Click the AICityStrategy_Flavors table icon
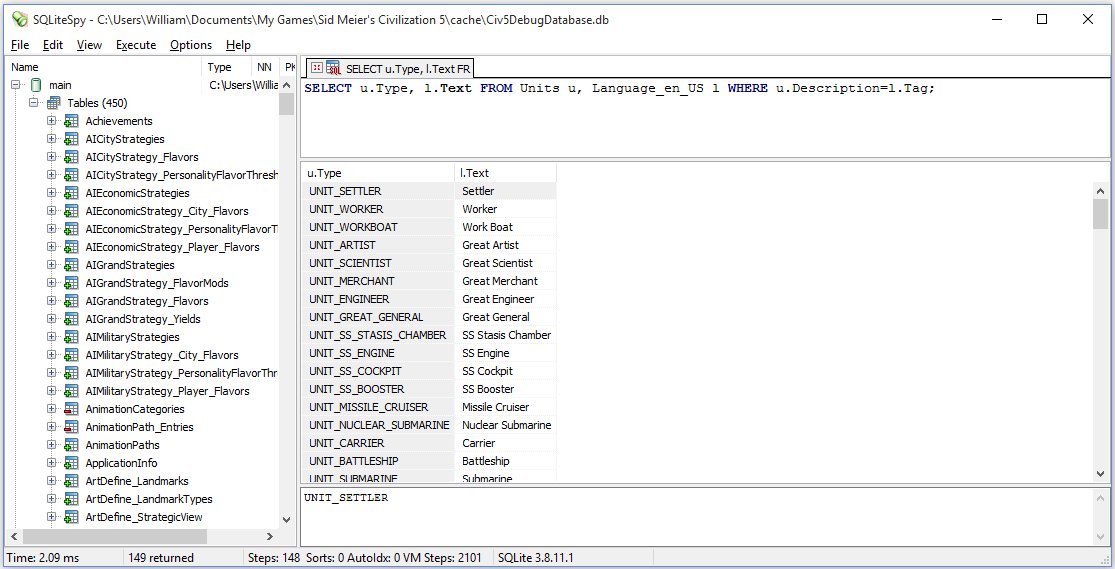The width and height of the screenshot is (1115, 569). click(71, 157)
